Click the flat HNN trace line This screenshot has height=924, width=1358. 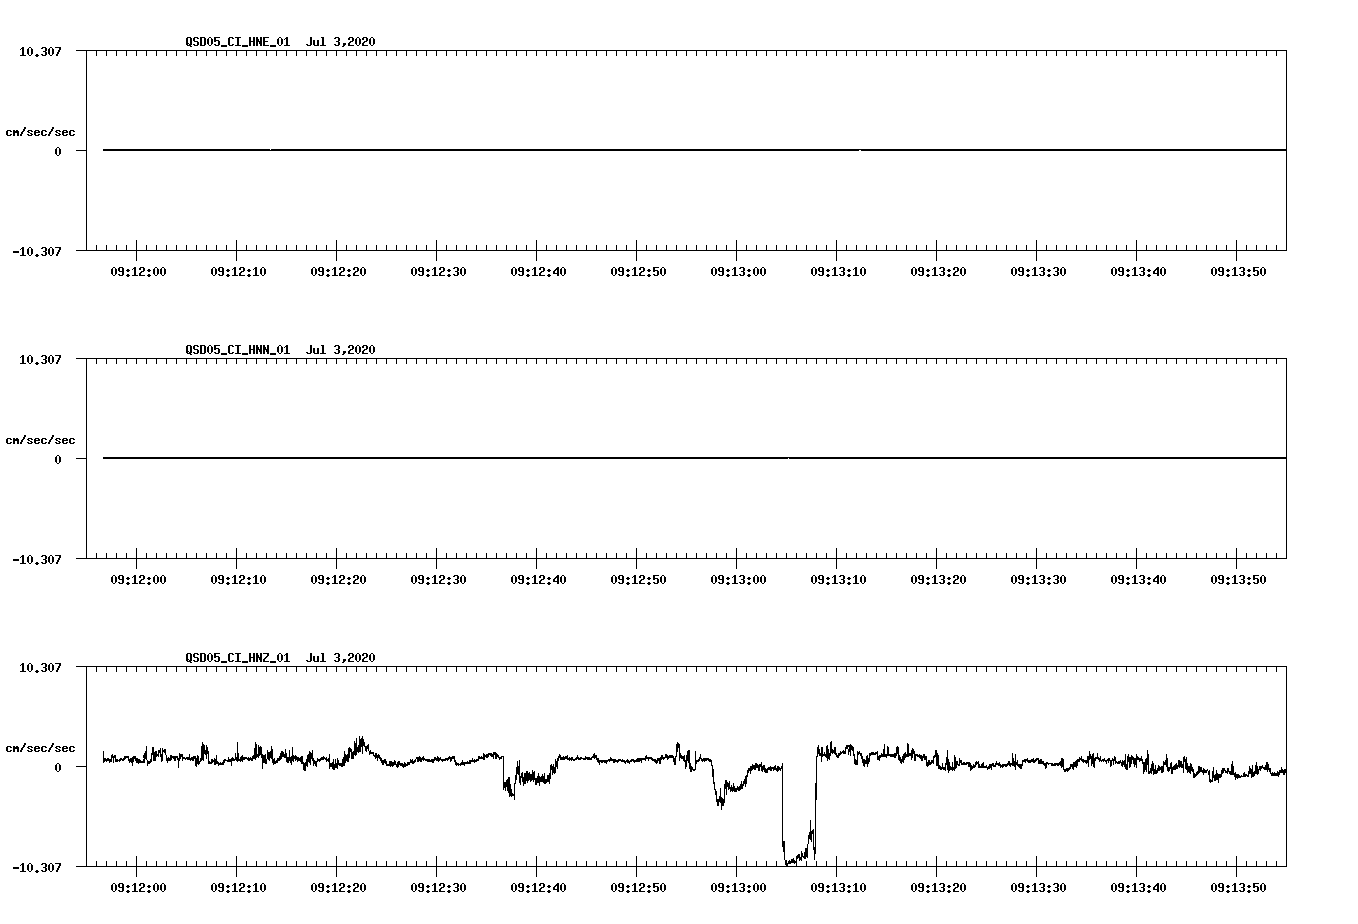(x=694, y=458)
